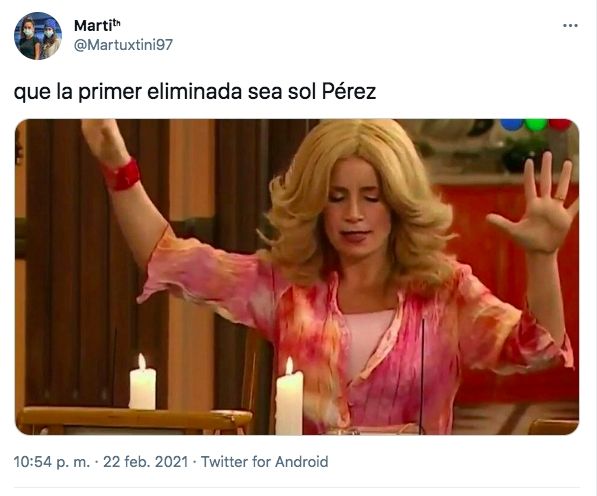This screenshot has height=496, width=597.
Task: Click the 'Twitter for Android' source link
Action: point(264,462)
